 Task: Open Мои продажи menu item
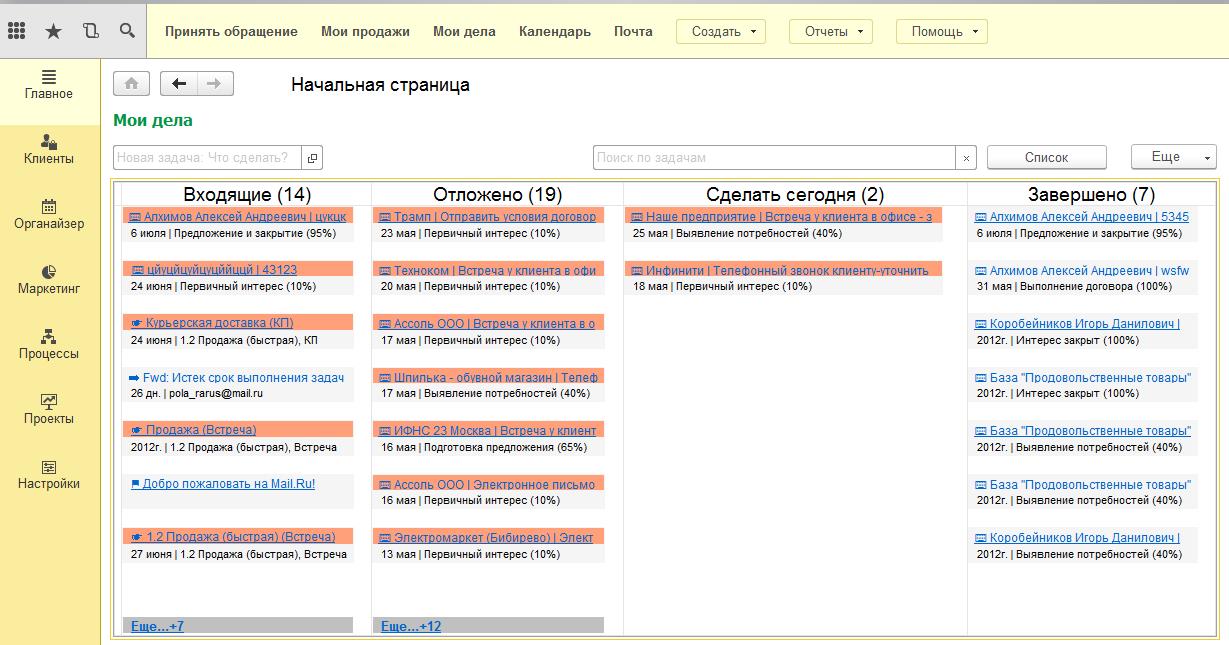pos(365,31)
